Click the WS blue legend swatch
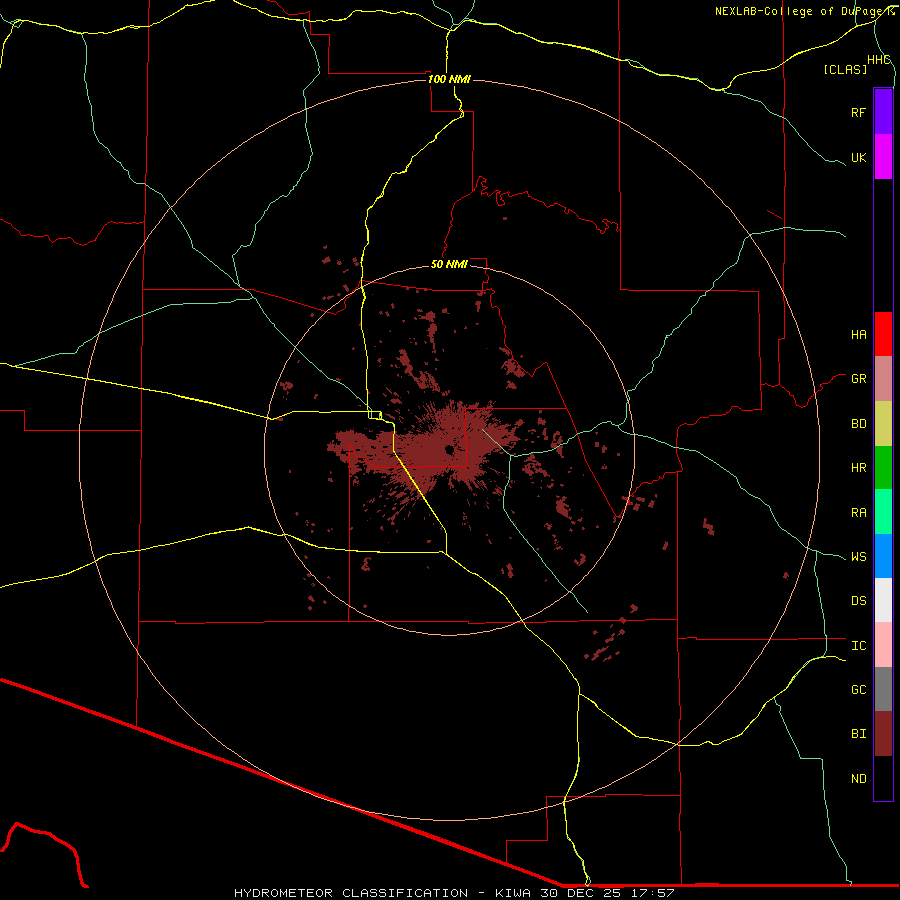This screenshot has width=900, height=900. pos(883,556)
